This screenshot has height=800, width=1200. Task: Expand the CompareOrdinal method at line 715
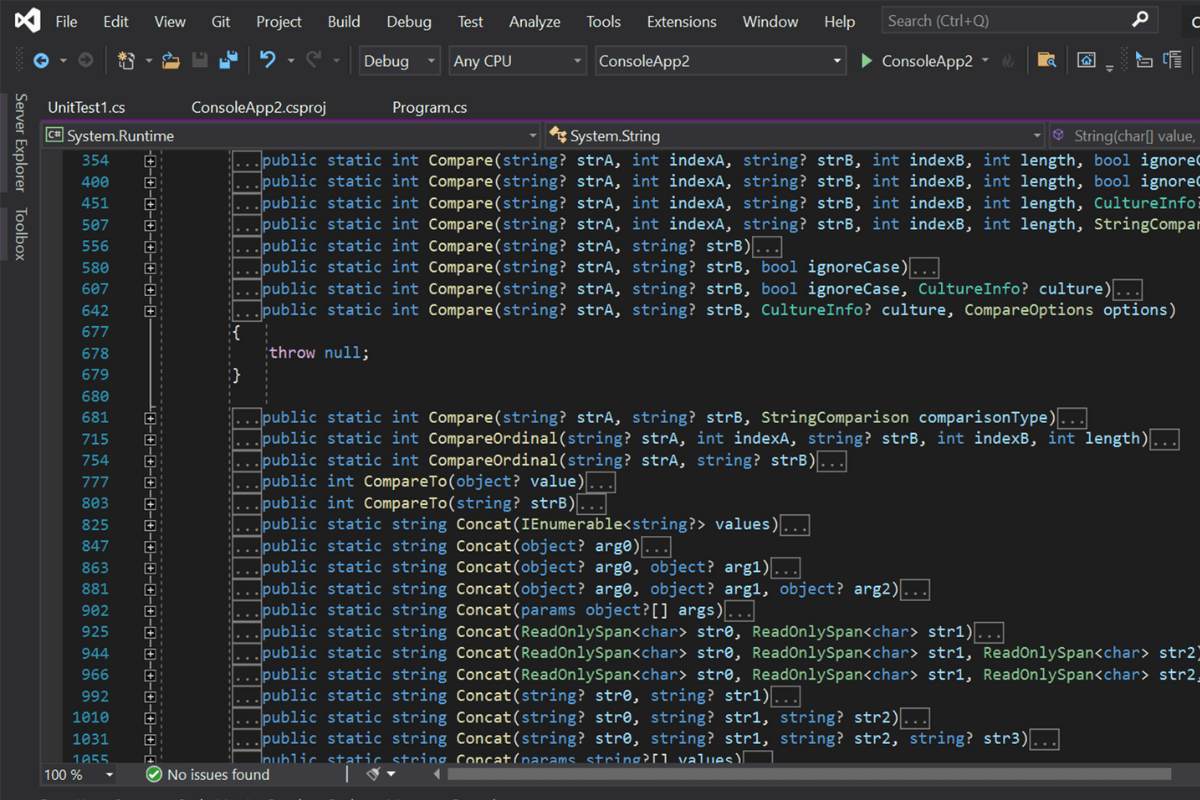tap(150, 439)
